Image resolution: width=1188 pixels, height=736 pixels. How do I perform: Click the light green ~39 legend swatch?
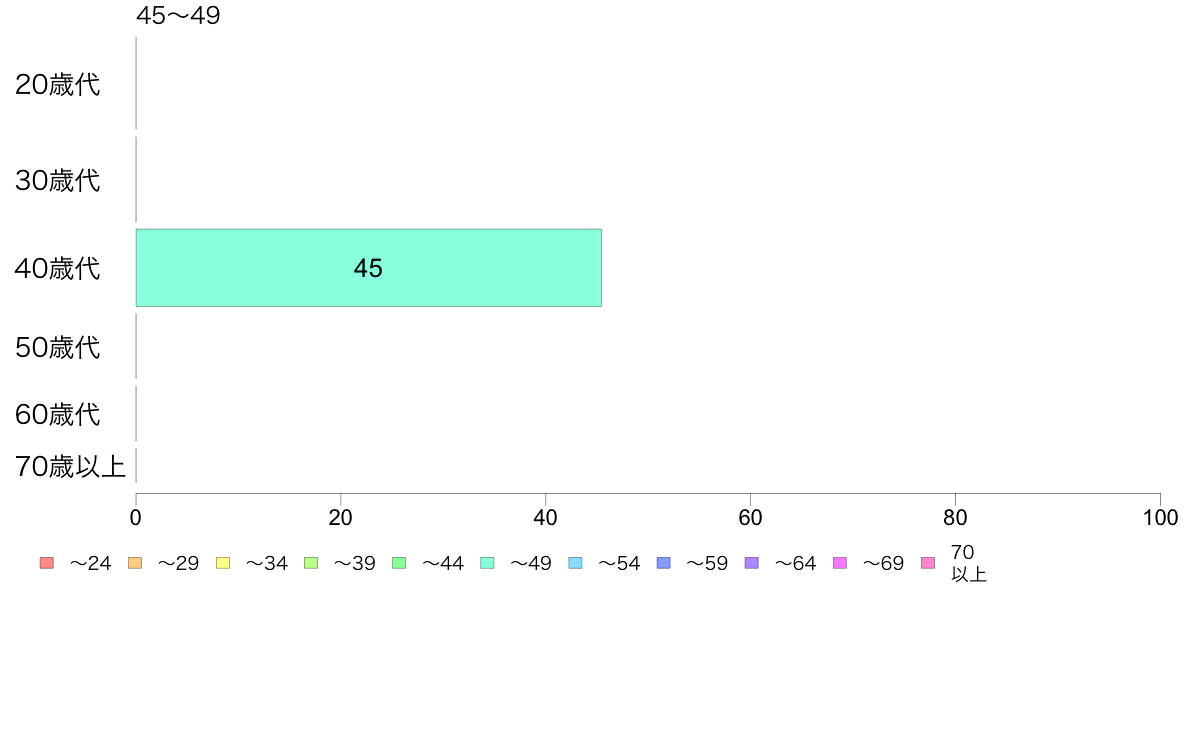[x=311, y=562]
